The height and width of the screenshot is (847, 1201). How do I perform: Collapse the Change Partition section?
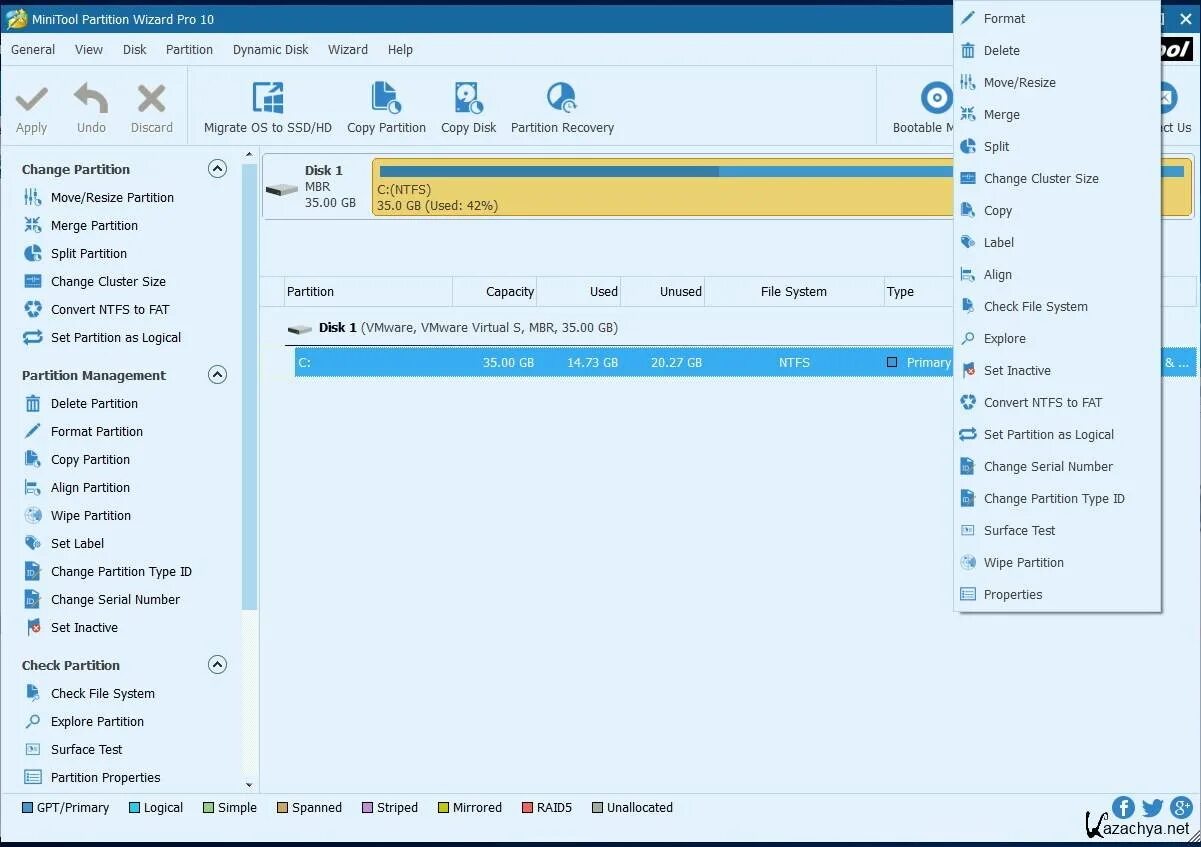(x=217, y=169)
